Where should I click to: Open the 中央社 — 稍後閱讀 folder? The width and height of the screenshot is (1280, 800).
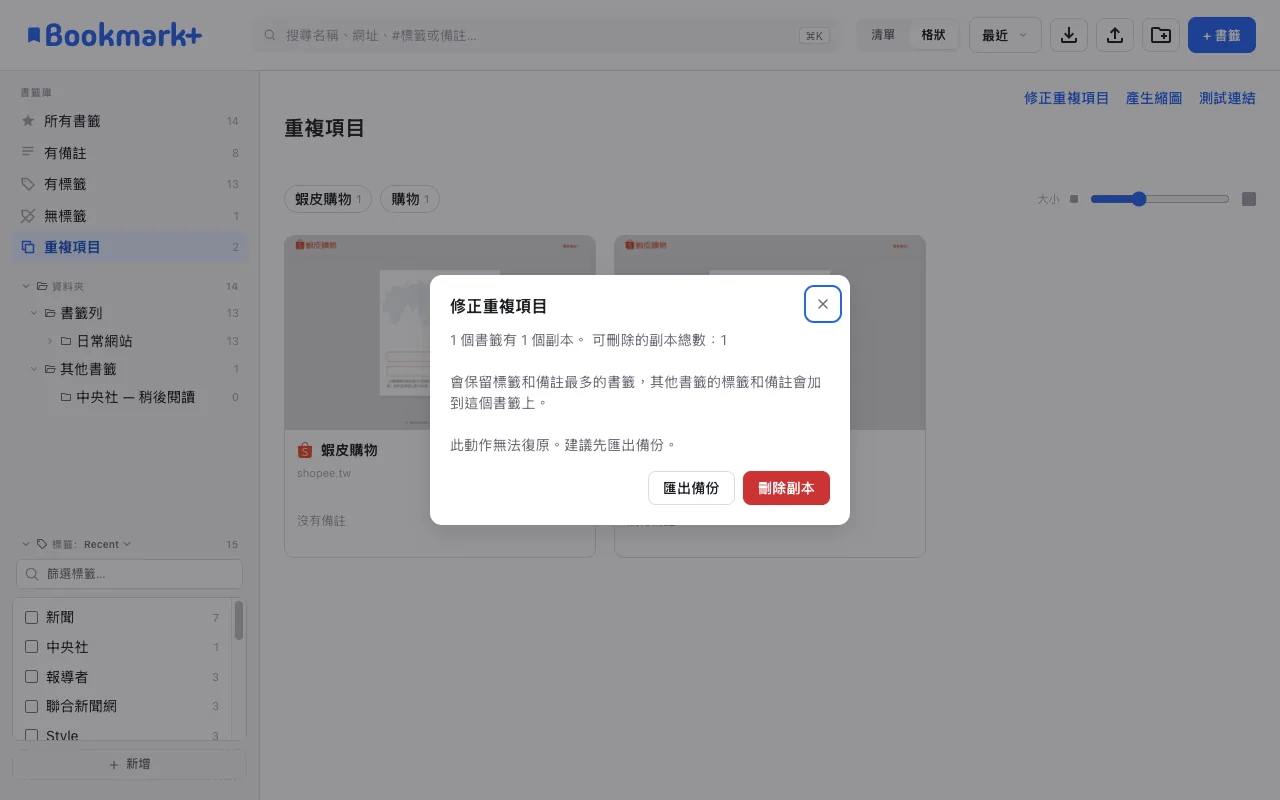pyautogui.click(x=138, y=397)
